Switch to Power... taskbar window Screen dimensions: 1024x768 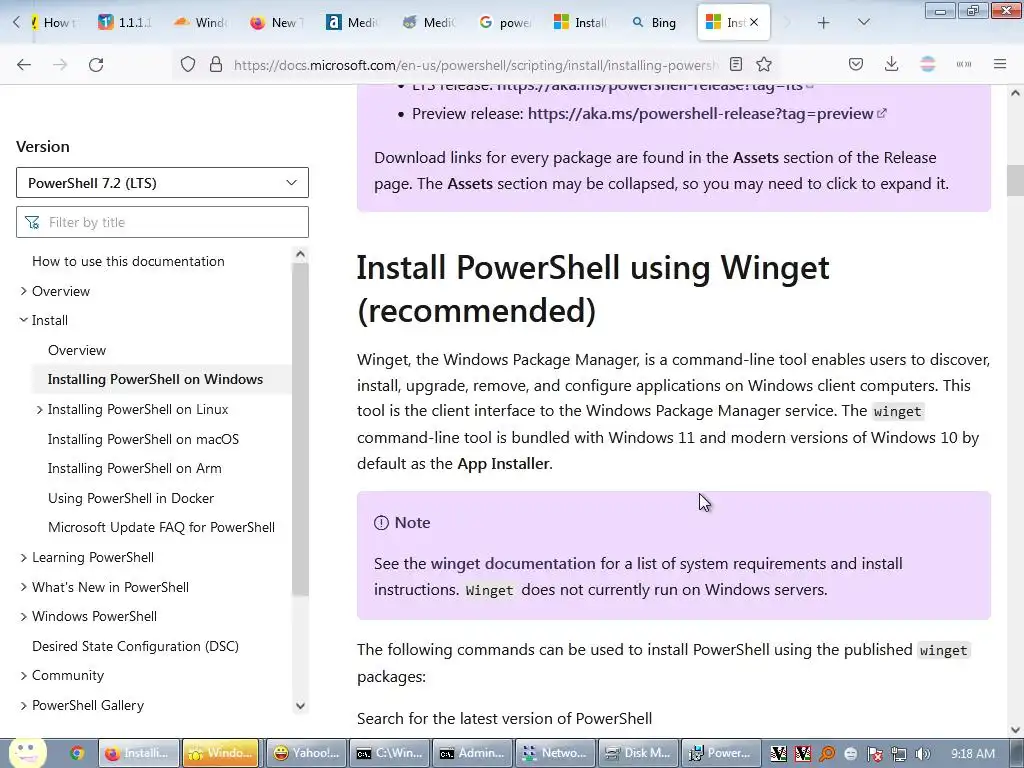tap(722, 754)
